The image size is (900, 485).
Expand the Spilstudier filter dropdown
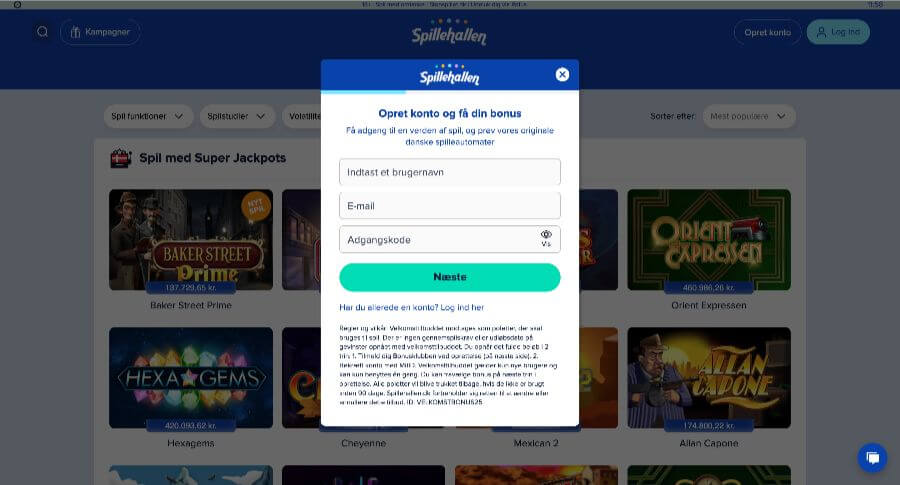click(237, 117)
